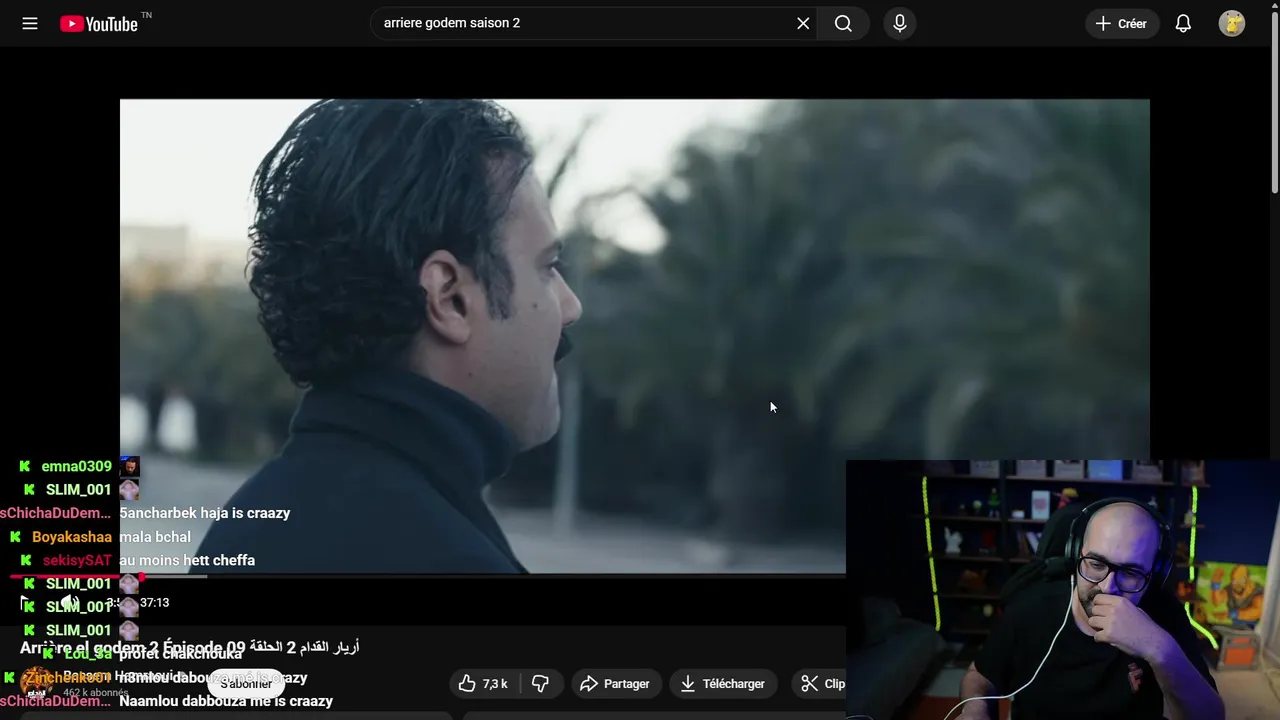Click chat username 'sekisySAT'

[77, 560]
